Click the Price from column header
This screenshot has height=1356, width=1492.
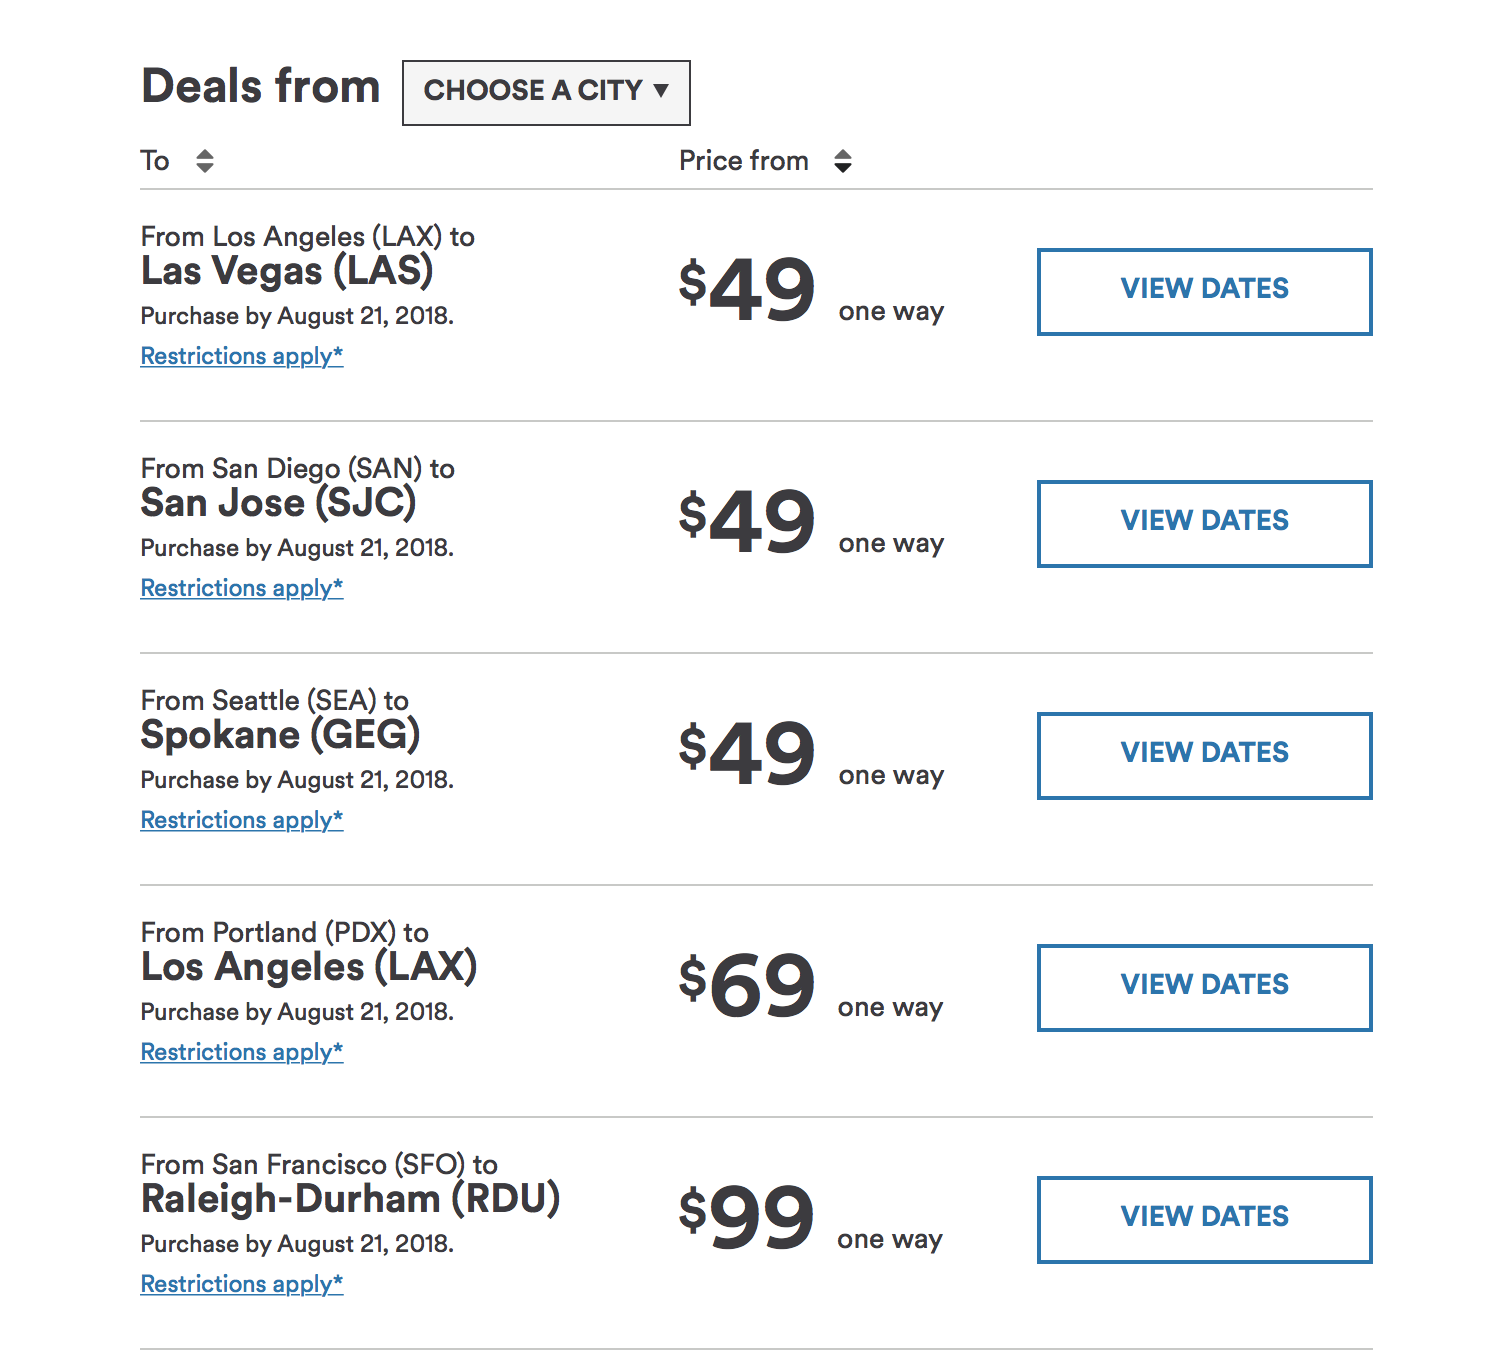(x=743, y=161)
